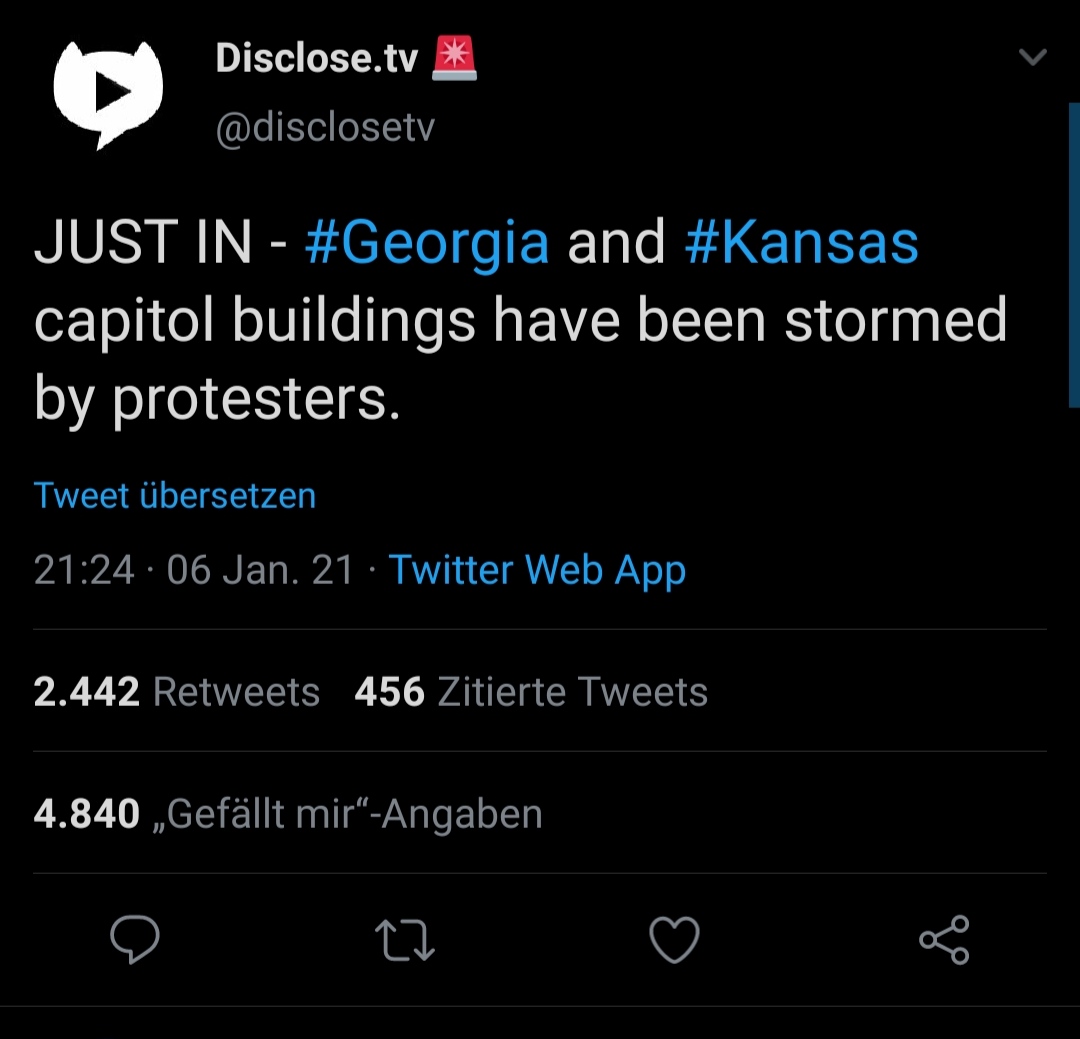The image size is (1080, 1039).
Task: Show the 456 Zitierte Tweets
Action: [531, 692]
